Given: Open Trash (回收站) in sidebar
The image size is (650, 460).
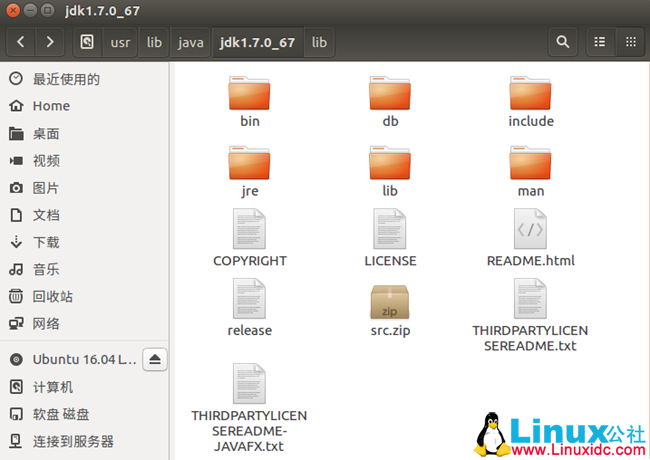Looking at the screenshot, I should tap(85, 297).
